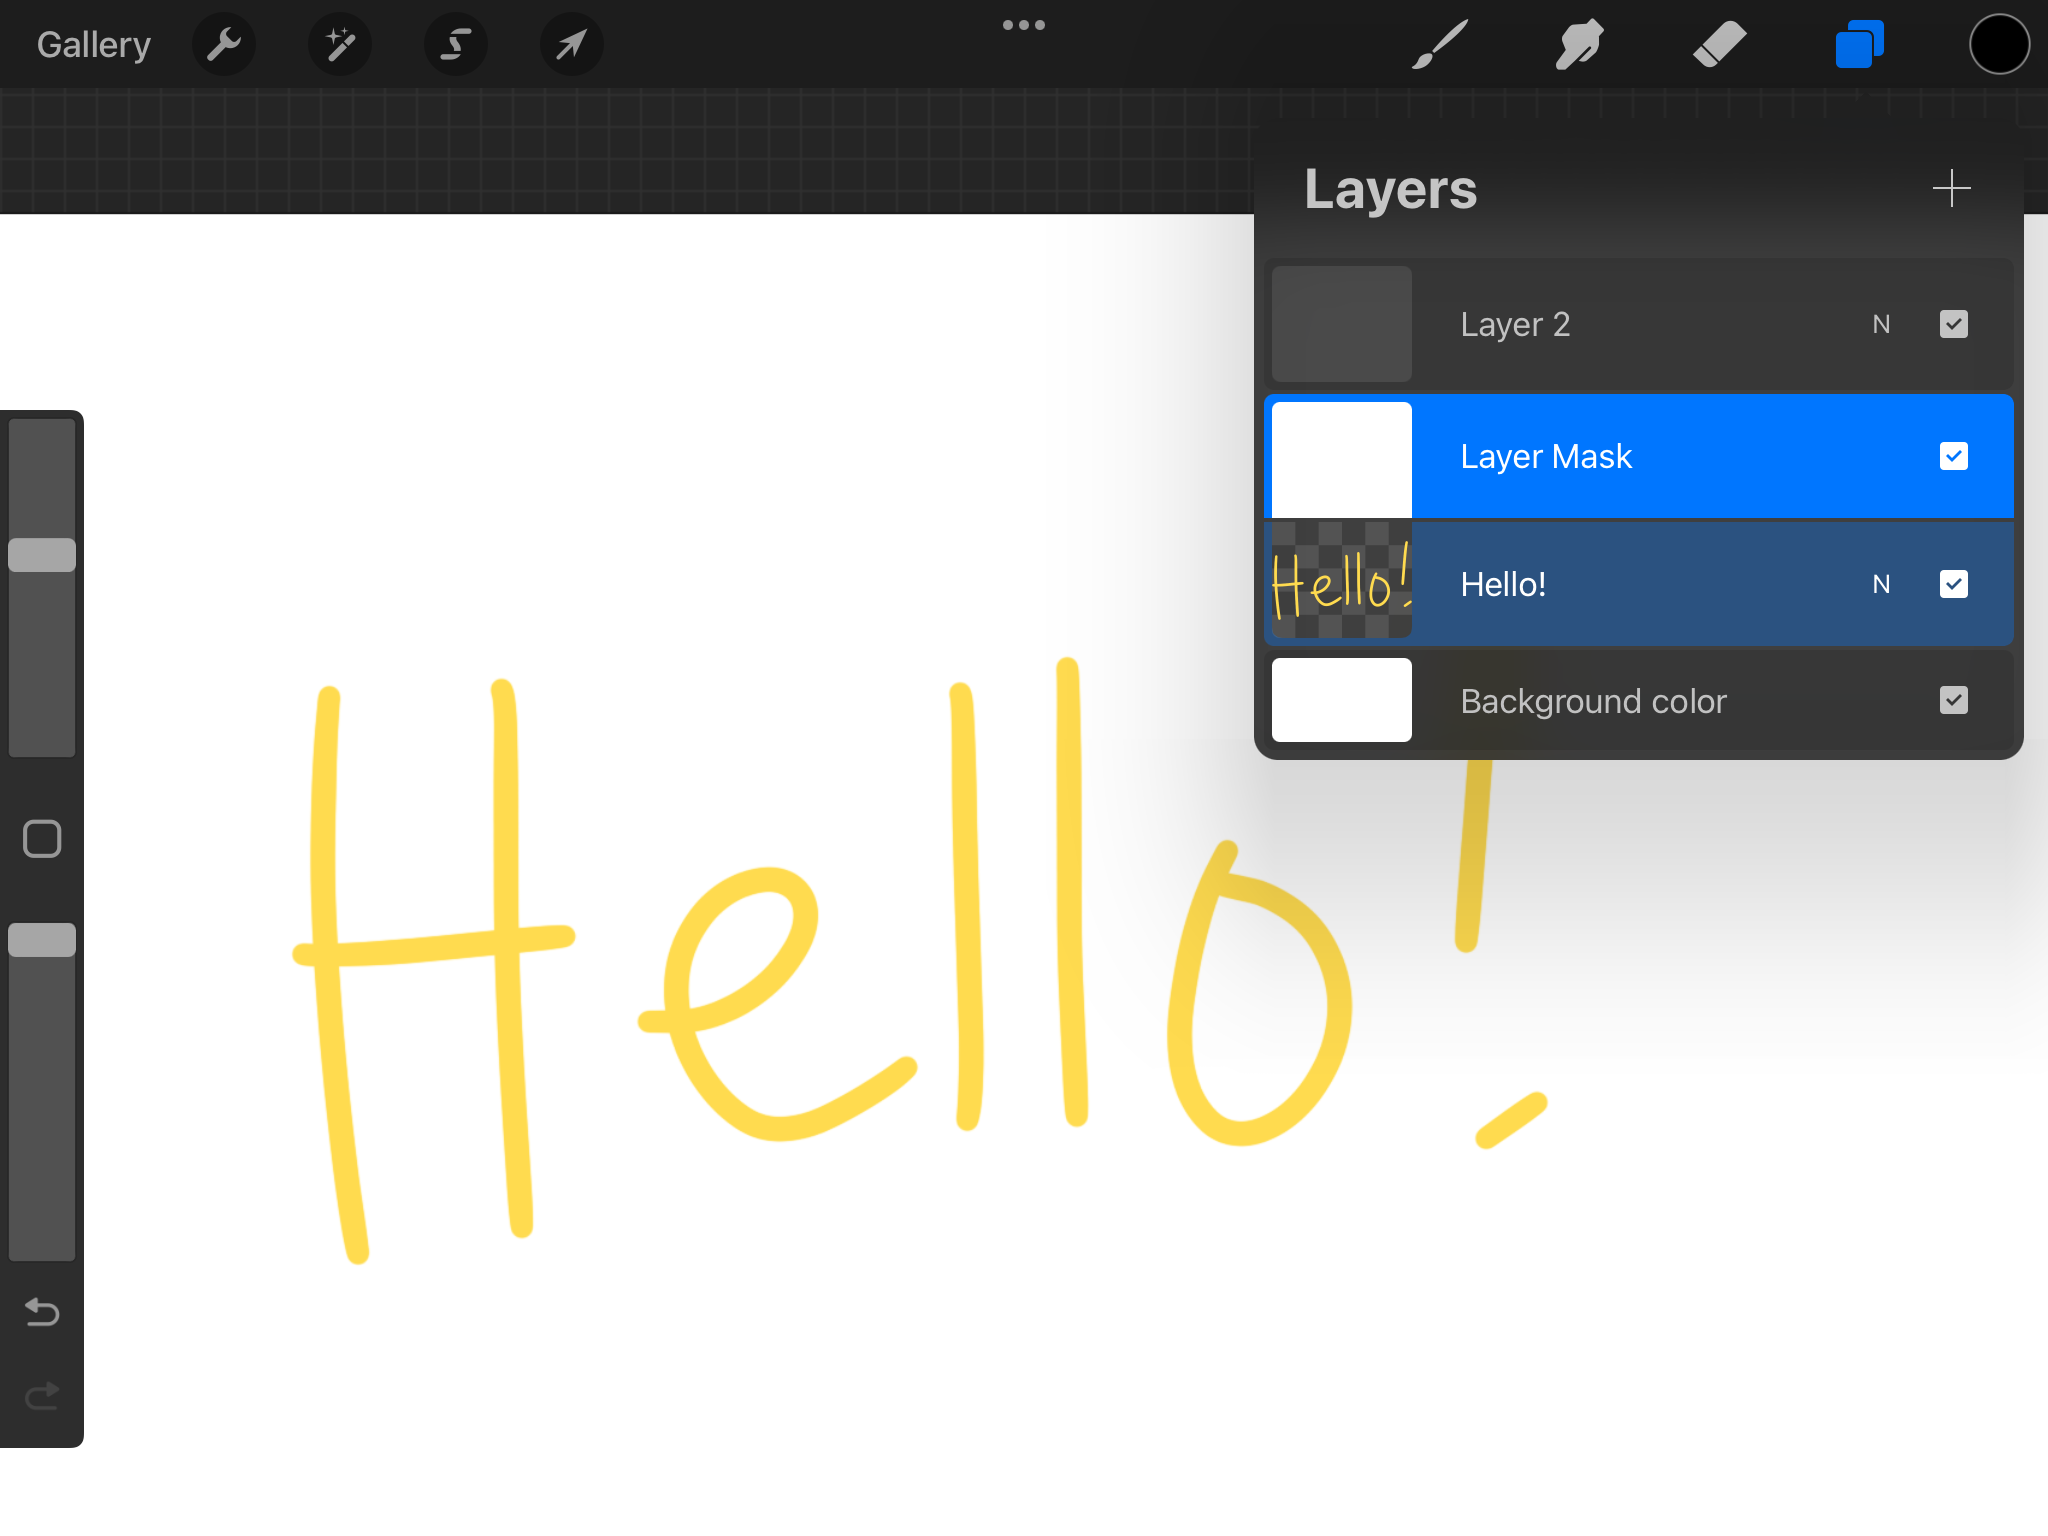Open blend mode N on Hello! layer
2048x1536 pixels.
tap(1881, 584)
